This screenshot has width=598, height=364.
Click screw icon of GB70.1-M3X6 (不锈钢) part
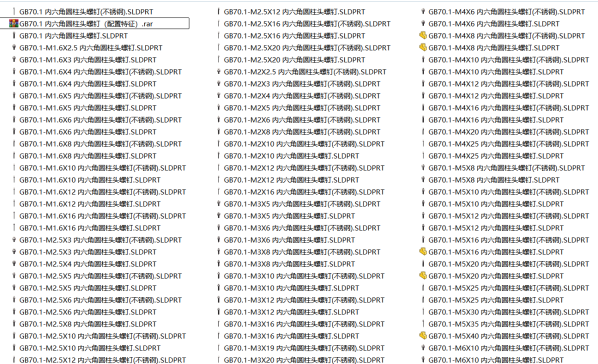click(219, 228)
